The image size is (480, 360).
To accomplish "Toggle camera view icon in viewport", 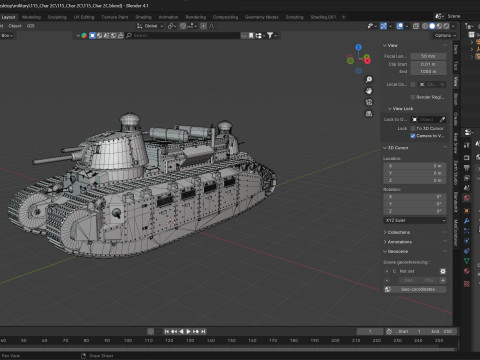I will point(369,102).
